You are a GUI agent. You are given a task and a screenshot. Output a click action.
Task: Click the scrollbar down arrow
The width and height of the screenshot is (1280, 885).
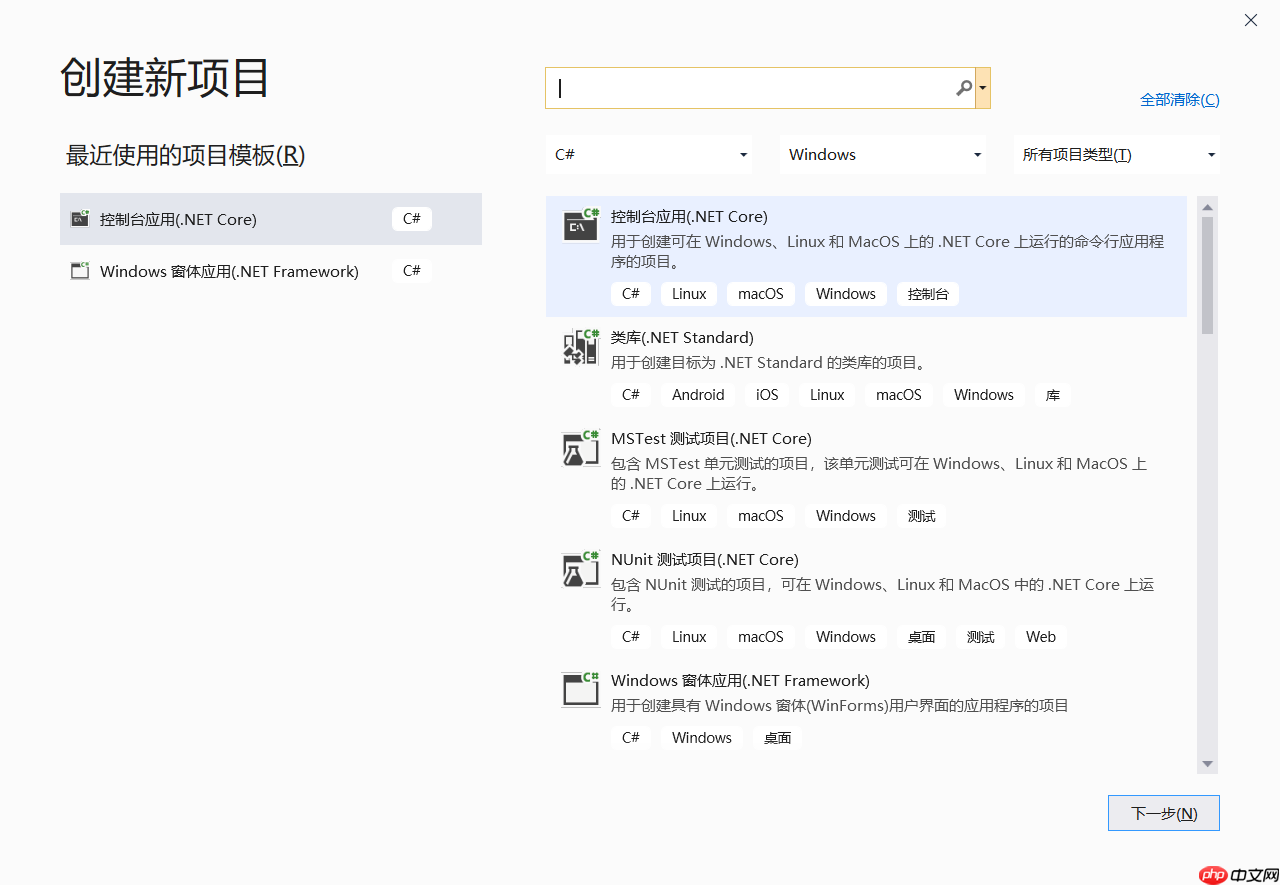coord(1207,763)
